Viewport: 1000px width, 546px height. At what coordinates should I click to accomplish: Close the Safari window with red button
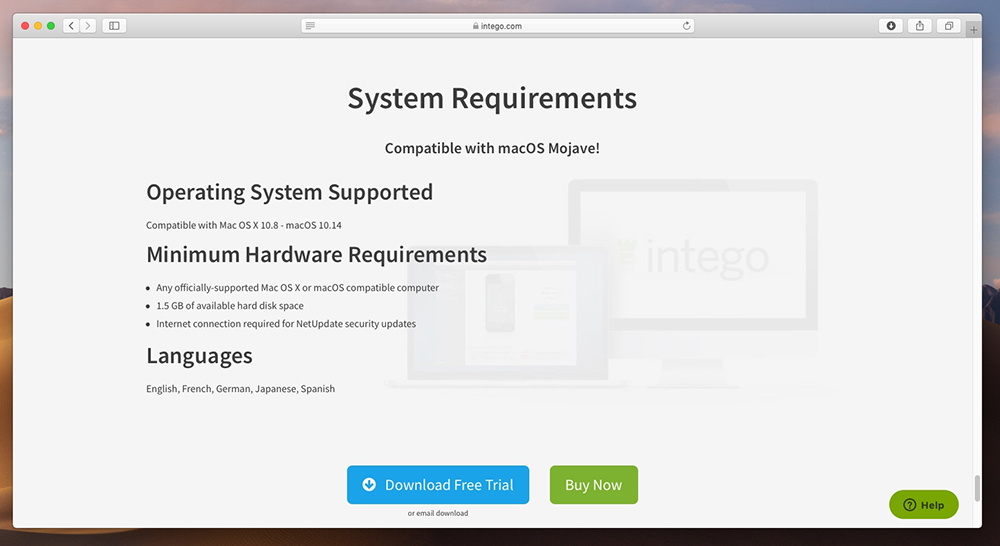point(25,26)
